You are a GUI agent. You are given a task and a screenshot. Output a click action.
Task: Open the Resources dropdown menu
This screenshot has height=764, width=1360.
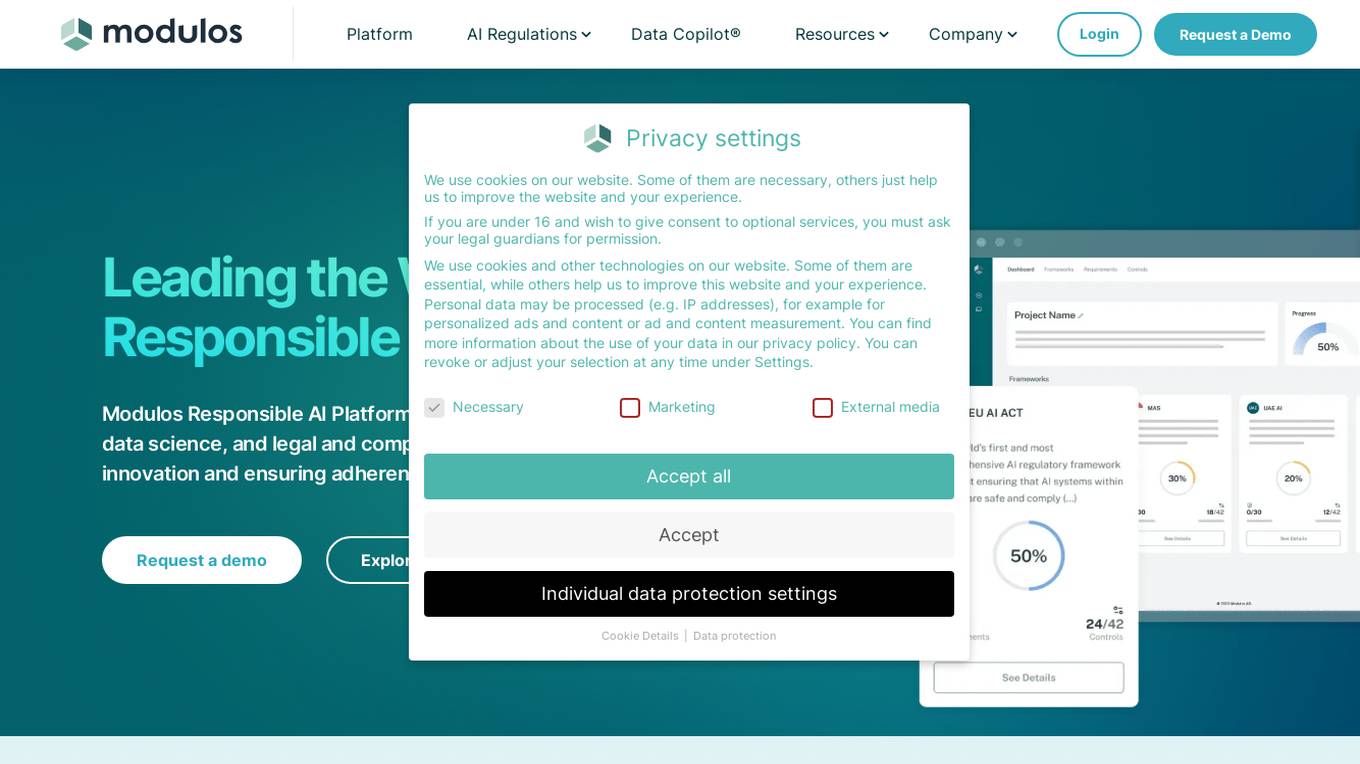pyautogui.click(x=841, y=35)
